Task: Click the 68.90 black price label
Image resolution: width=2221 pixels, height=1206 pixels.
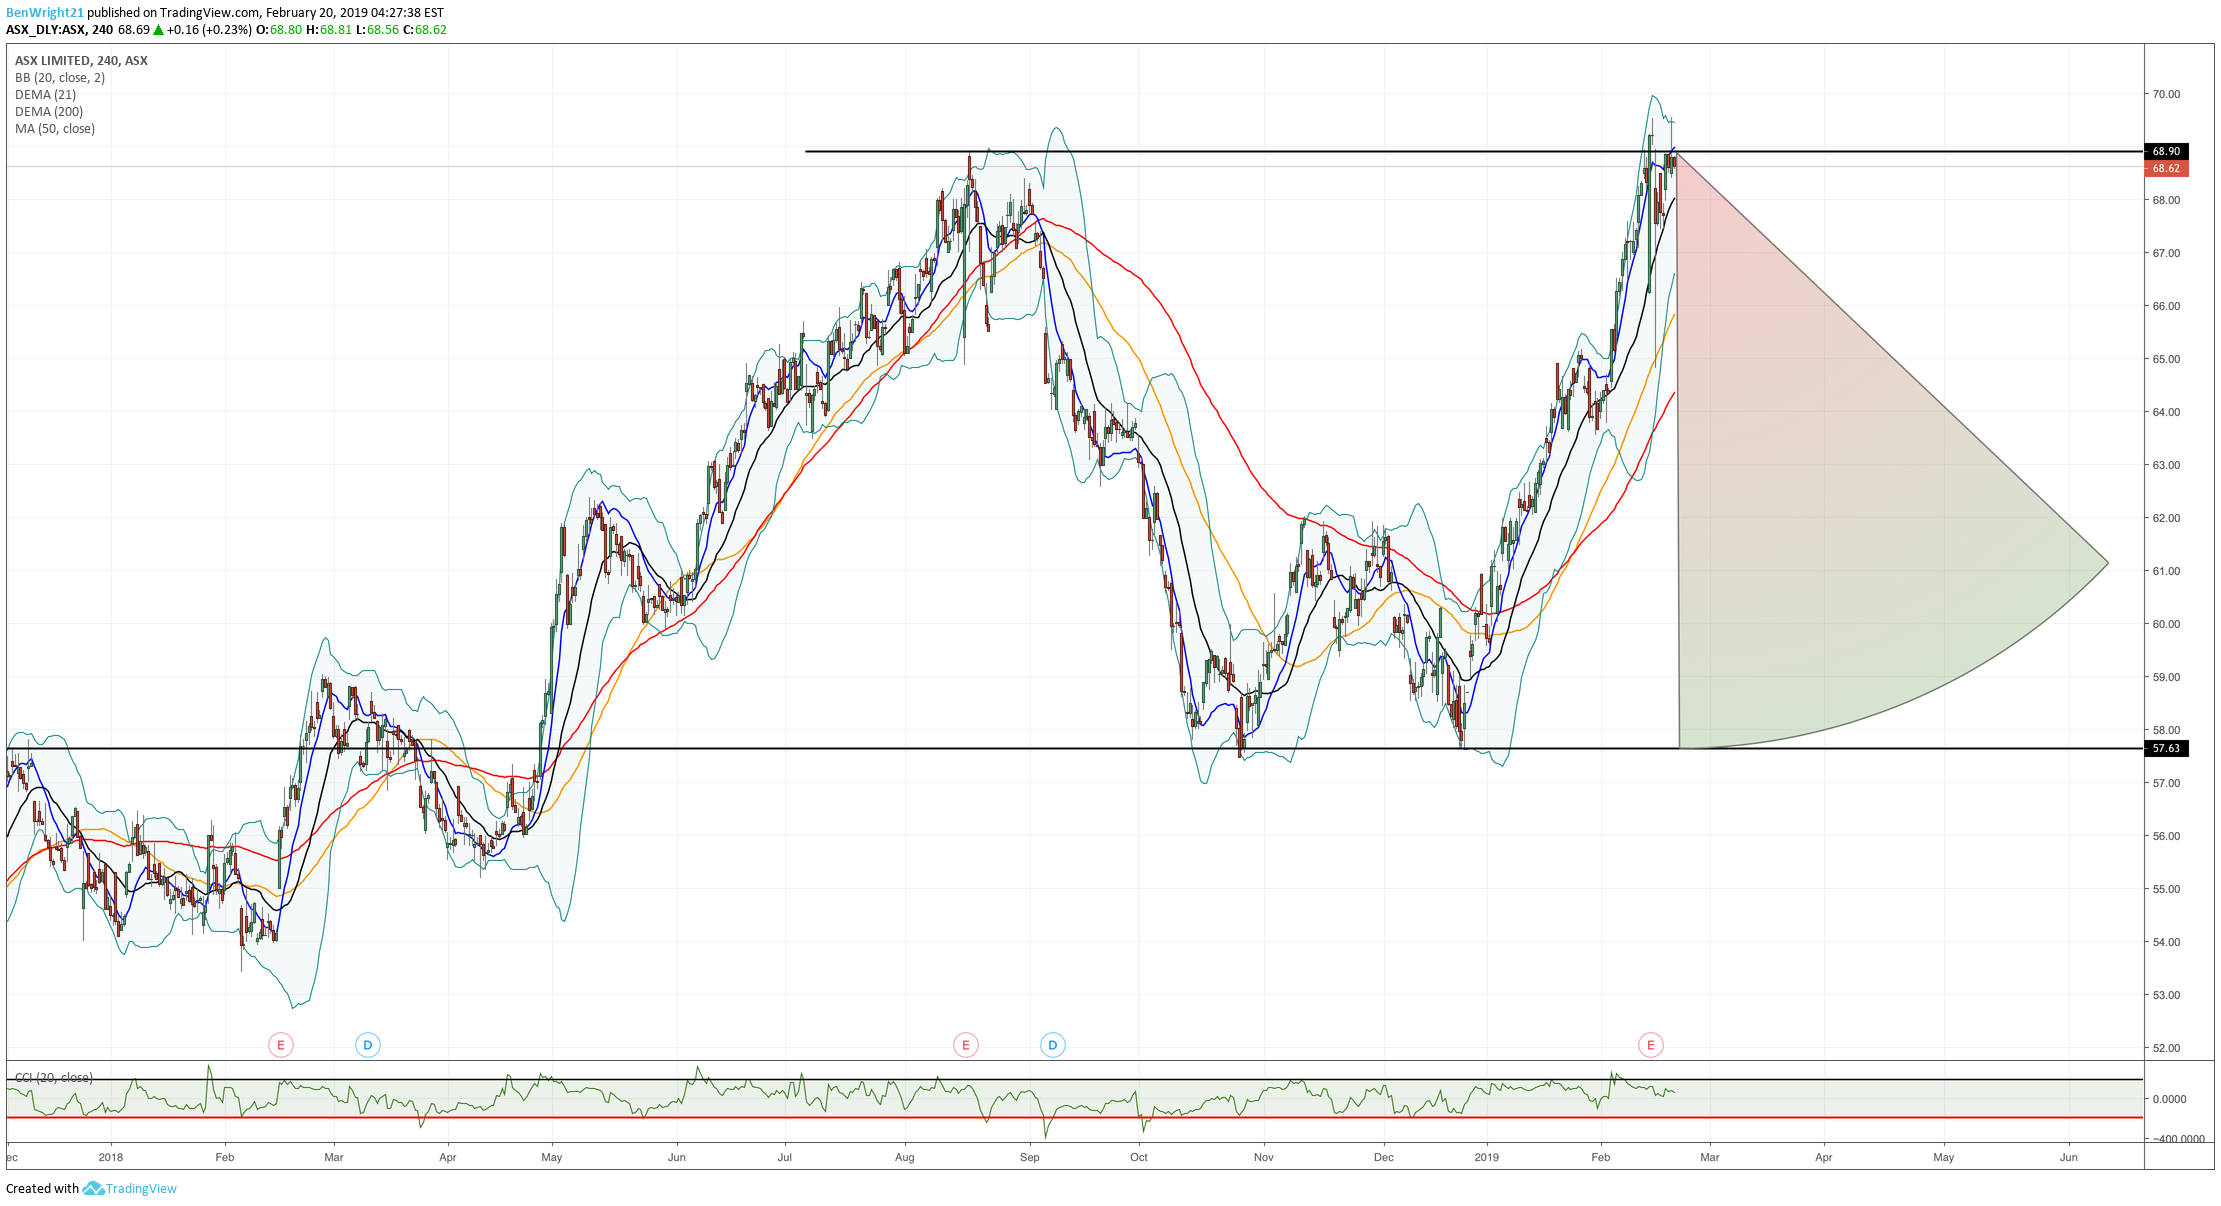Action: coord(2166,151)
